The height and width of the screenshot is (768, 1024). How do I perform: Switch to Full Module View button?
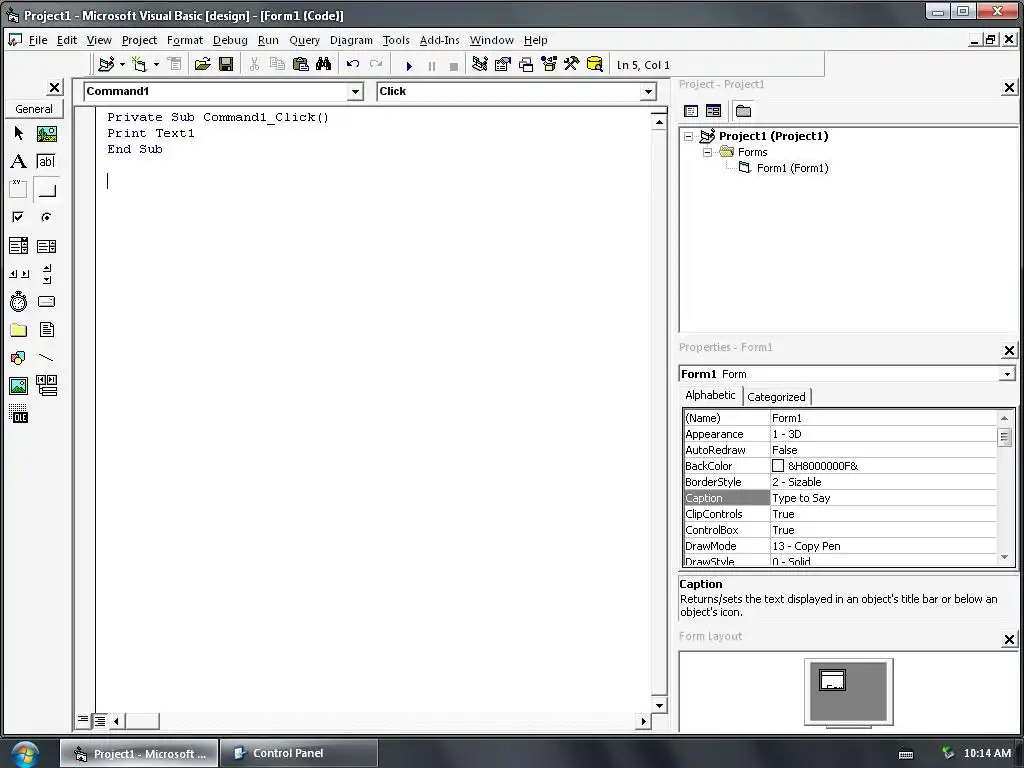click(100, 720)
